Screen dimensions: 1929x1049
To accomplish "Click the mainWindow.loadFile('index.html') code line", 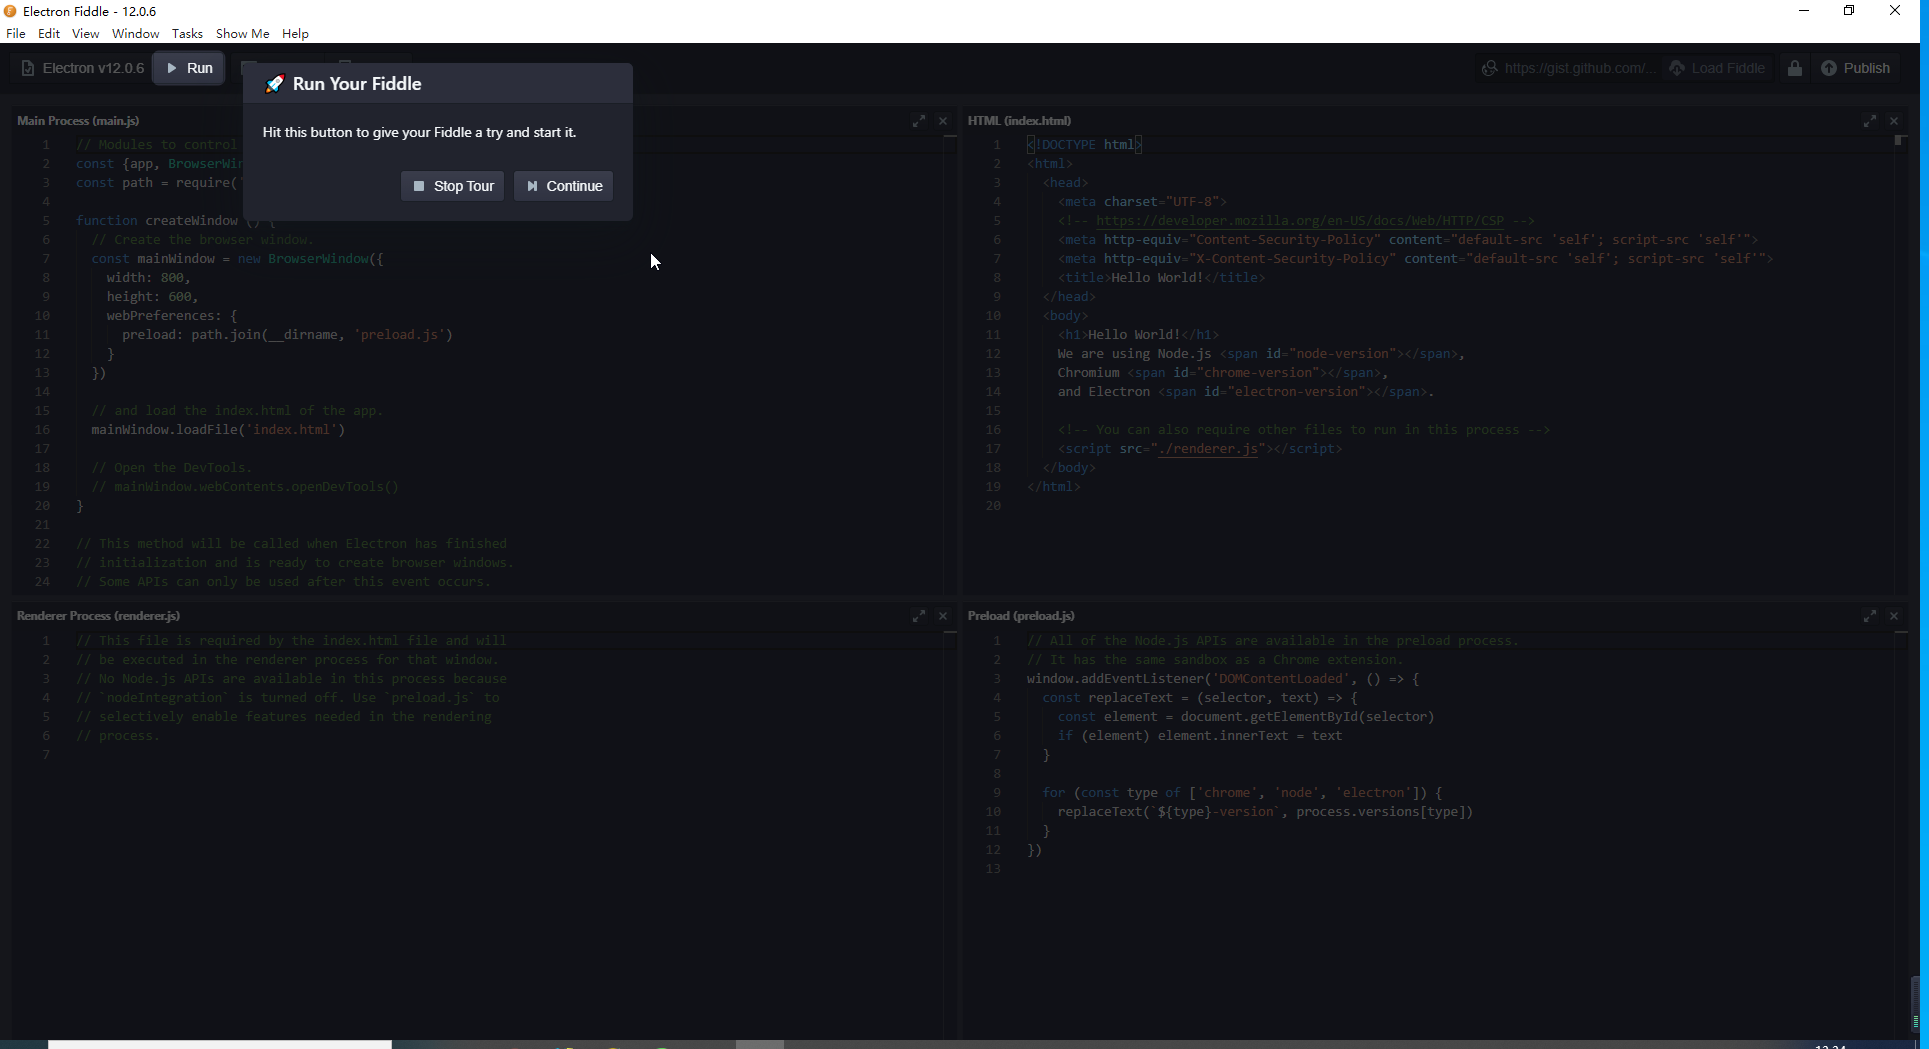I will tap(218, 430).
